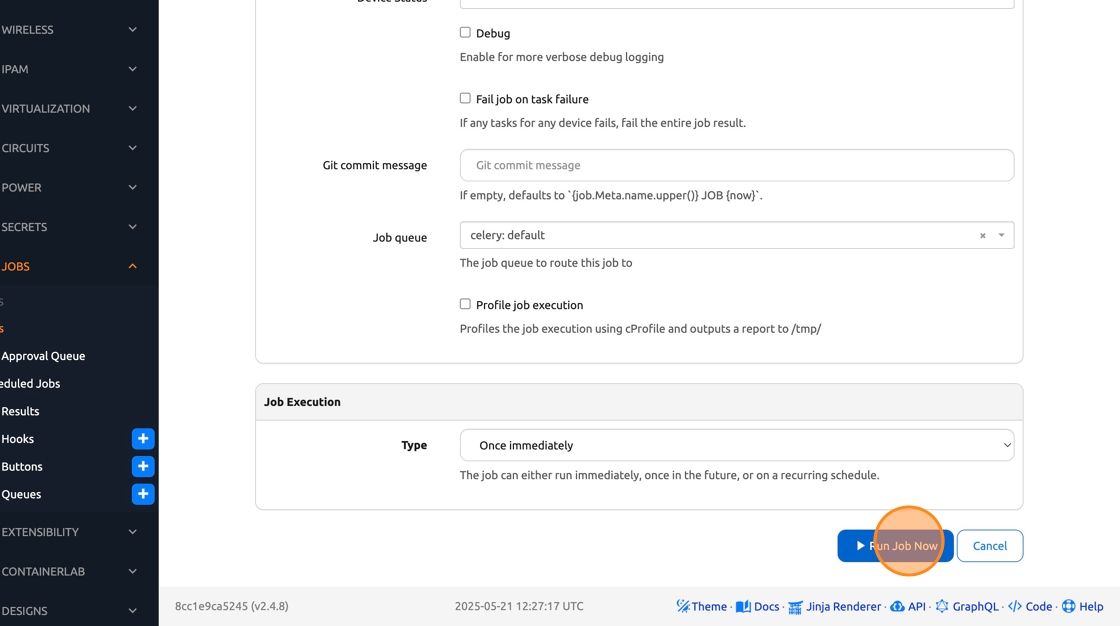Image resolution: width=1120 pixels, height=626 pixels.
Task: Open the GraphQL explorer link
Action: pyautogui.click(x=966, y=606)
